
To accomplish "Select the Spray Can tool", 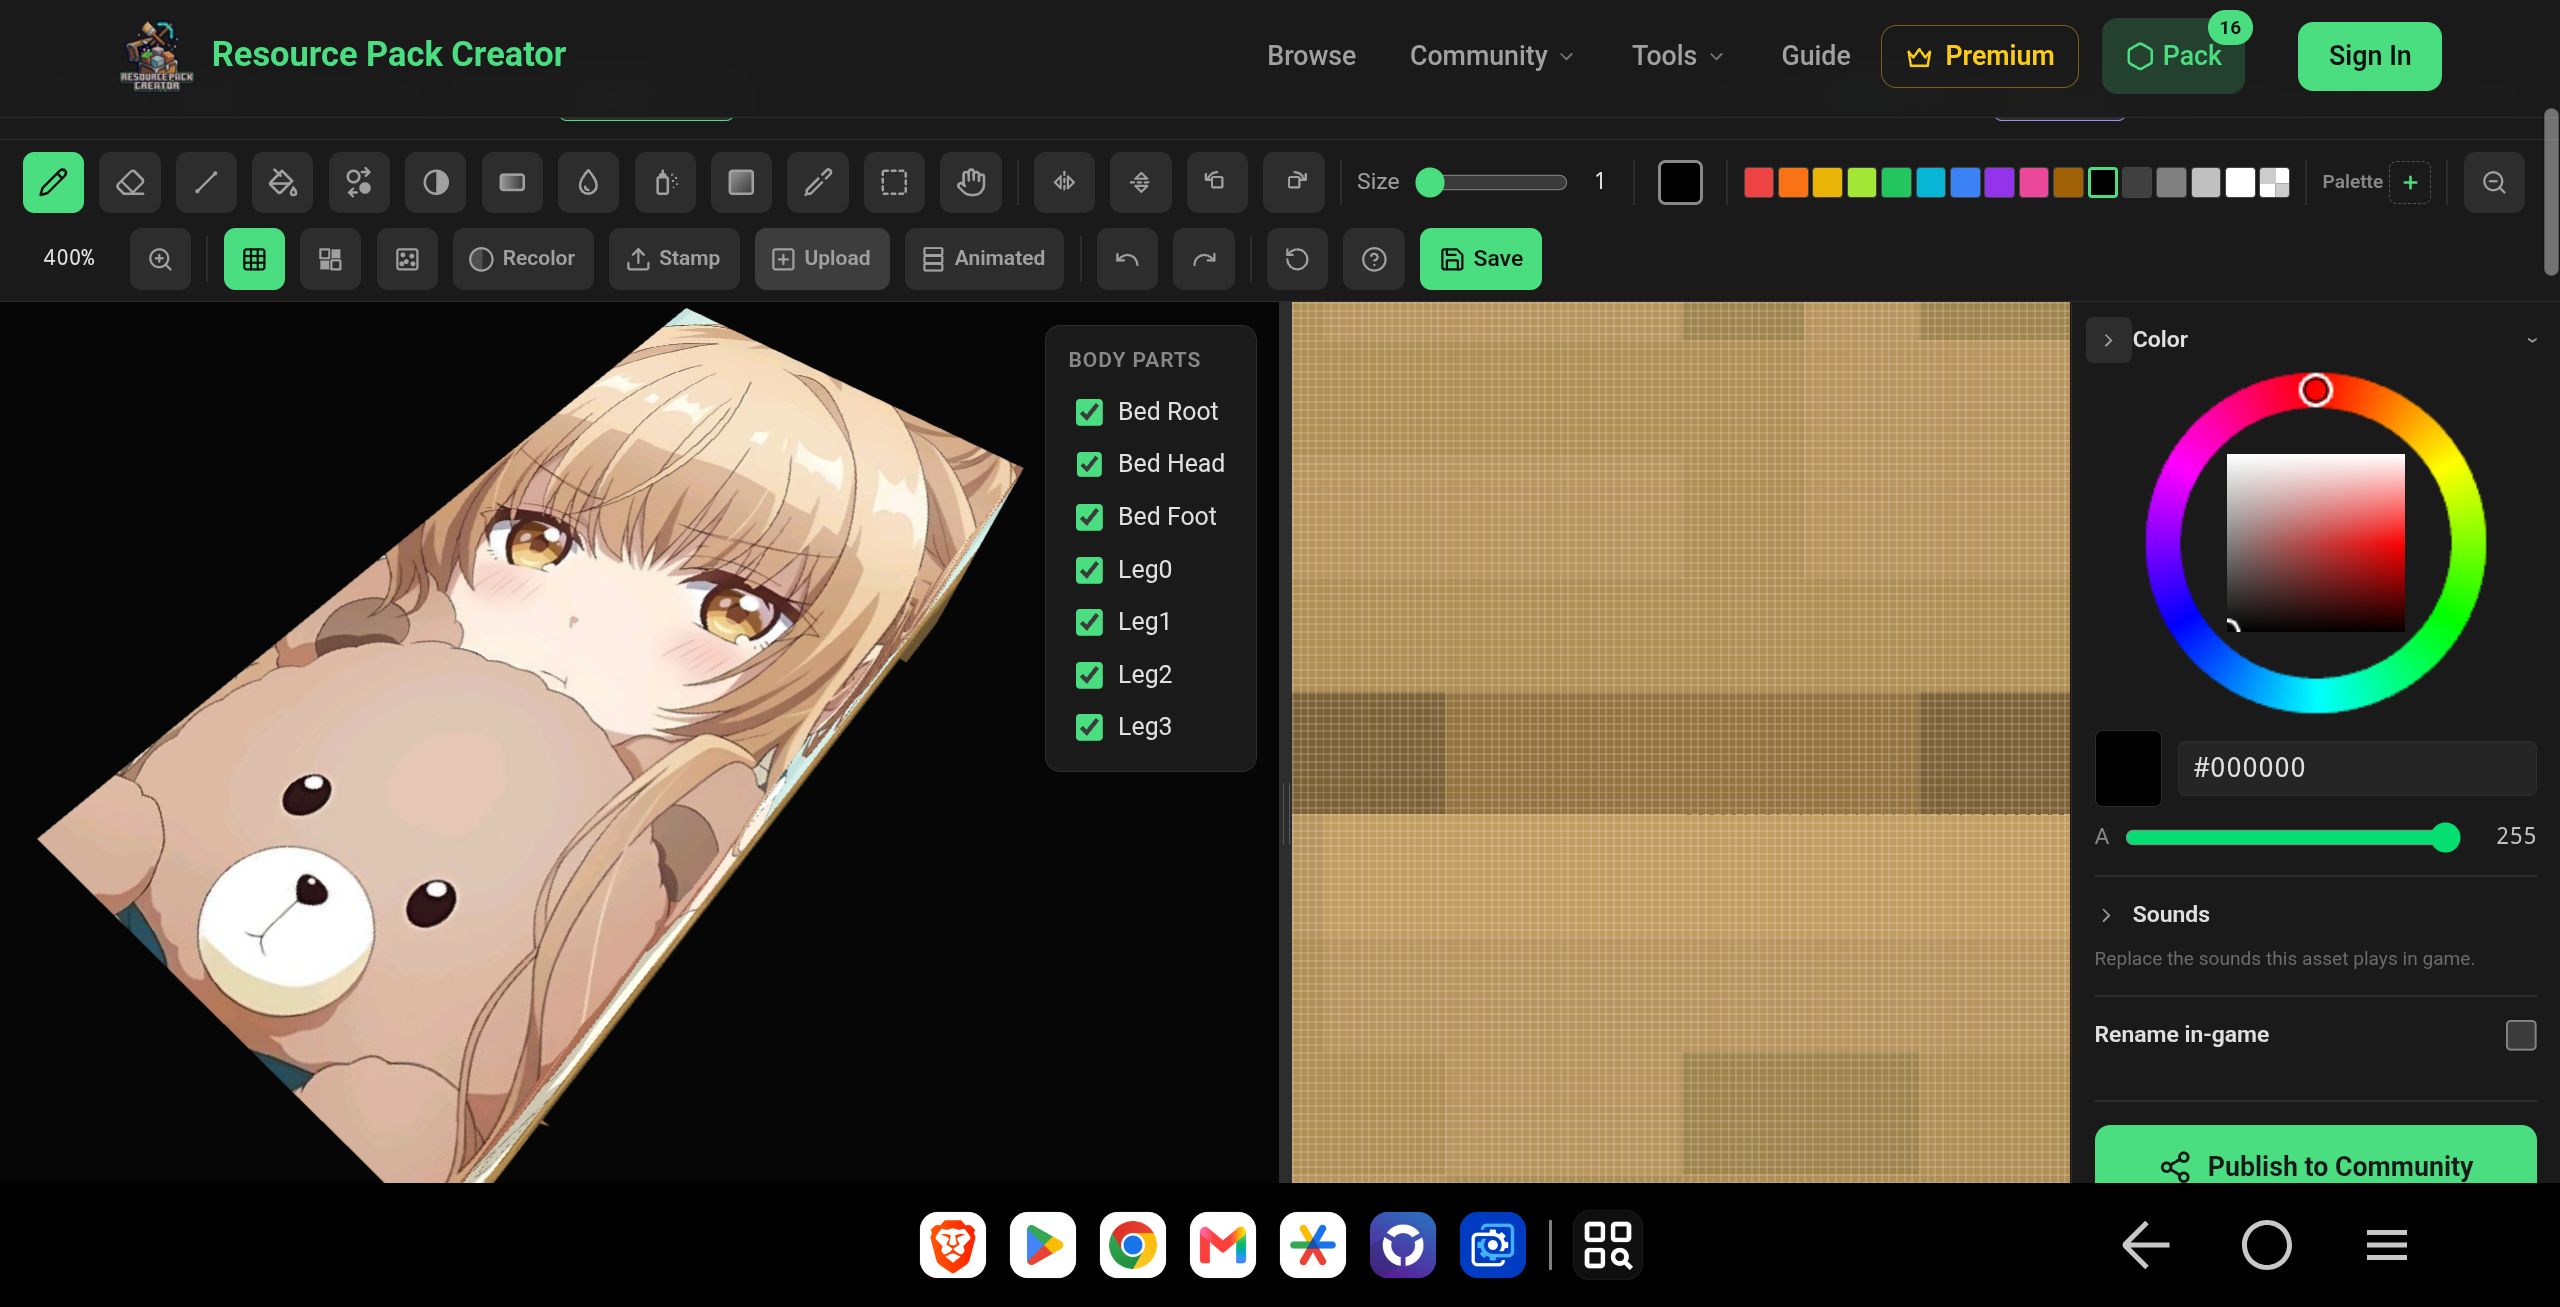I will [x=665, y=182].
